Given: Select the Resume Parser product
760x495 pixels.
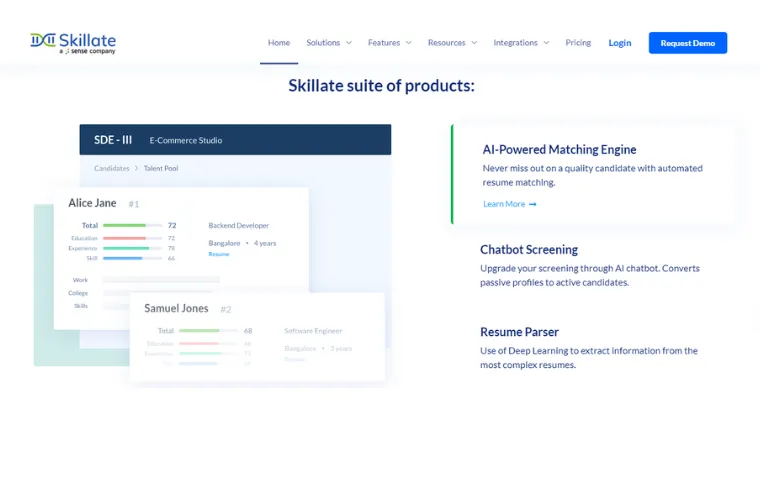Looking at the screenshot, I should click(519, 332).
